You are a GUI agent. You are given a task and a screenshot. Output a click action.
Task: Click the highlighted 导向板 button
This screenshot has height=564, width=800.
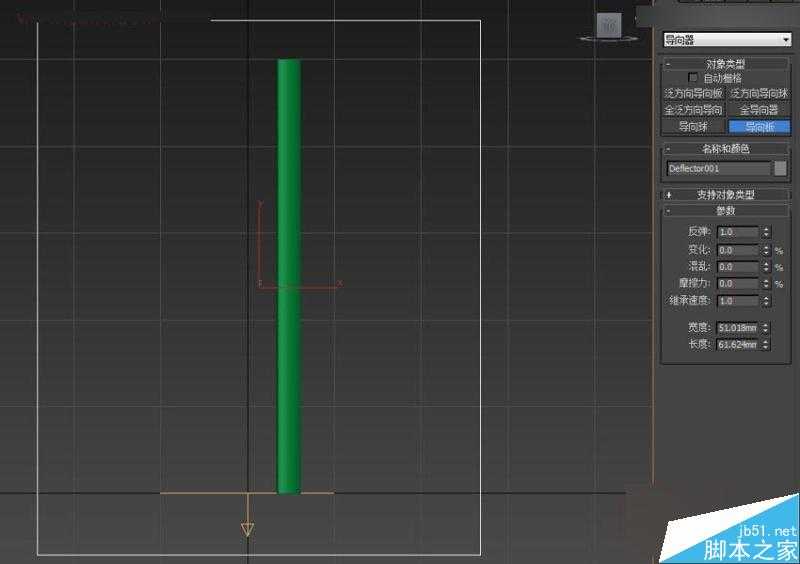759,127
